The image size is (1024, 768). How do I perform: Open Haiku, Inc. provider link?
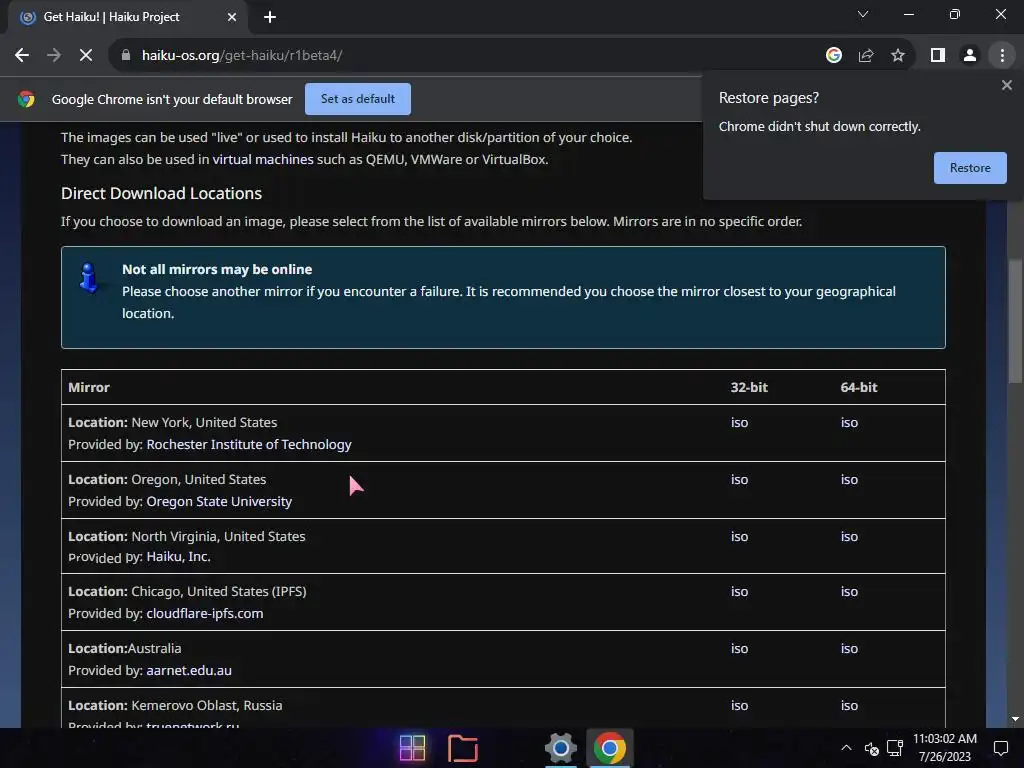point(178,556)
